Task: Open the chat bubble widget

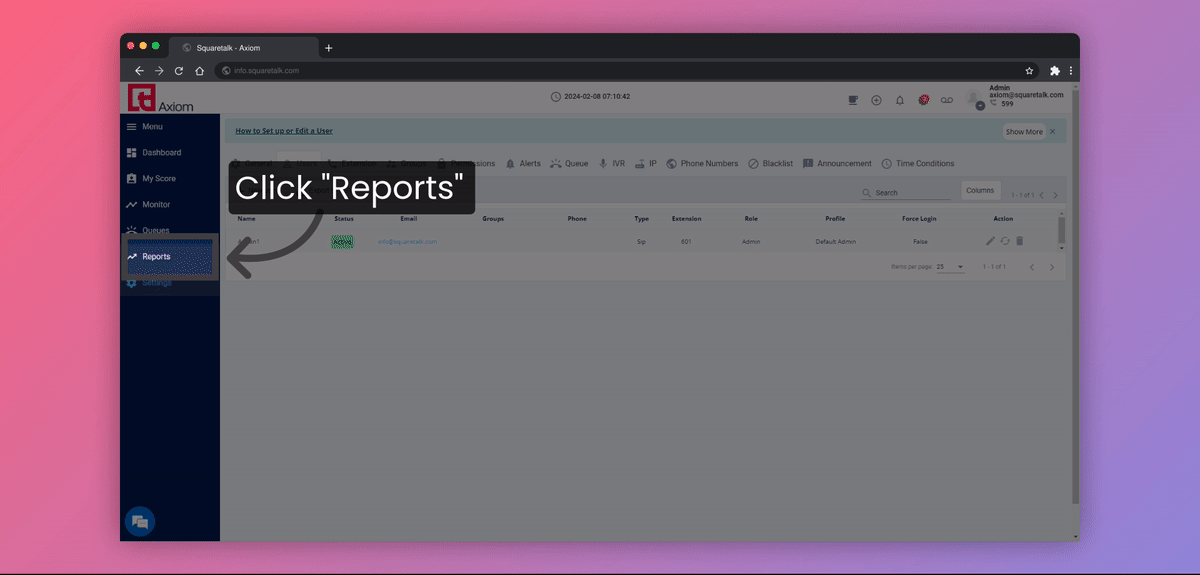Action: click(140, 522)
